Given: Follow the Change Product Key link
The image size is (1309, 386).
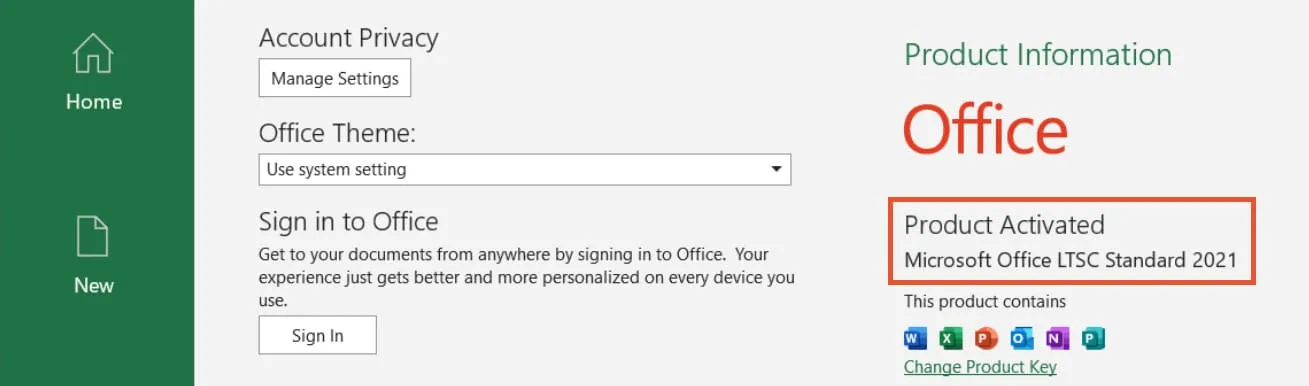Looking at the screenshot, I should tap(980, 367).
